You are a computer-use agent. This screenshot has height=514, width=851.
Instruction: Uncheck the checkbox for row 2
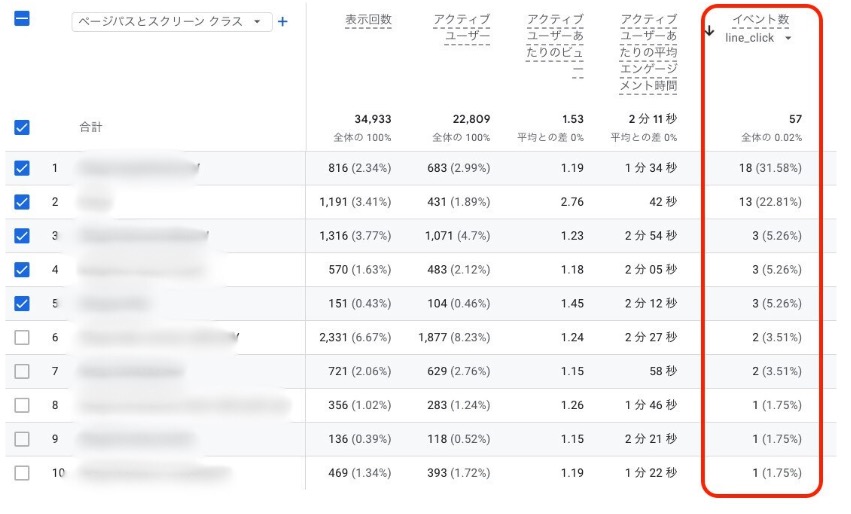(22, 202)
